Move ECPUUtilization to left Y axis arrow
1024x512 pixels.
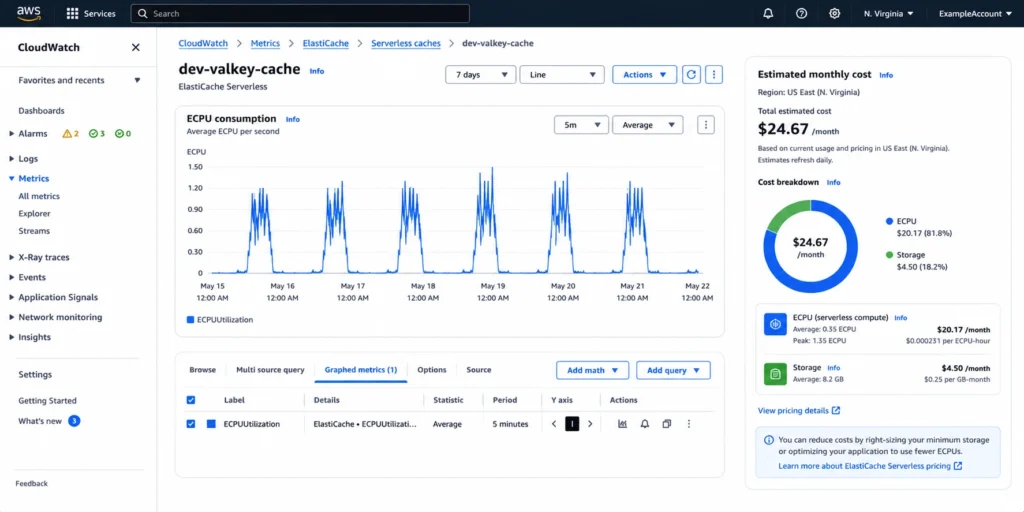(x=554, y=424)
